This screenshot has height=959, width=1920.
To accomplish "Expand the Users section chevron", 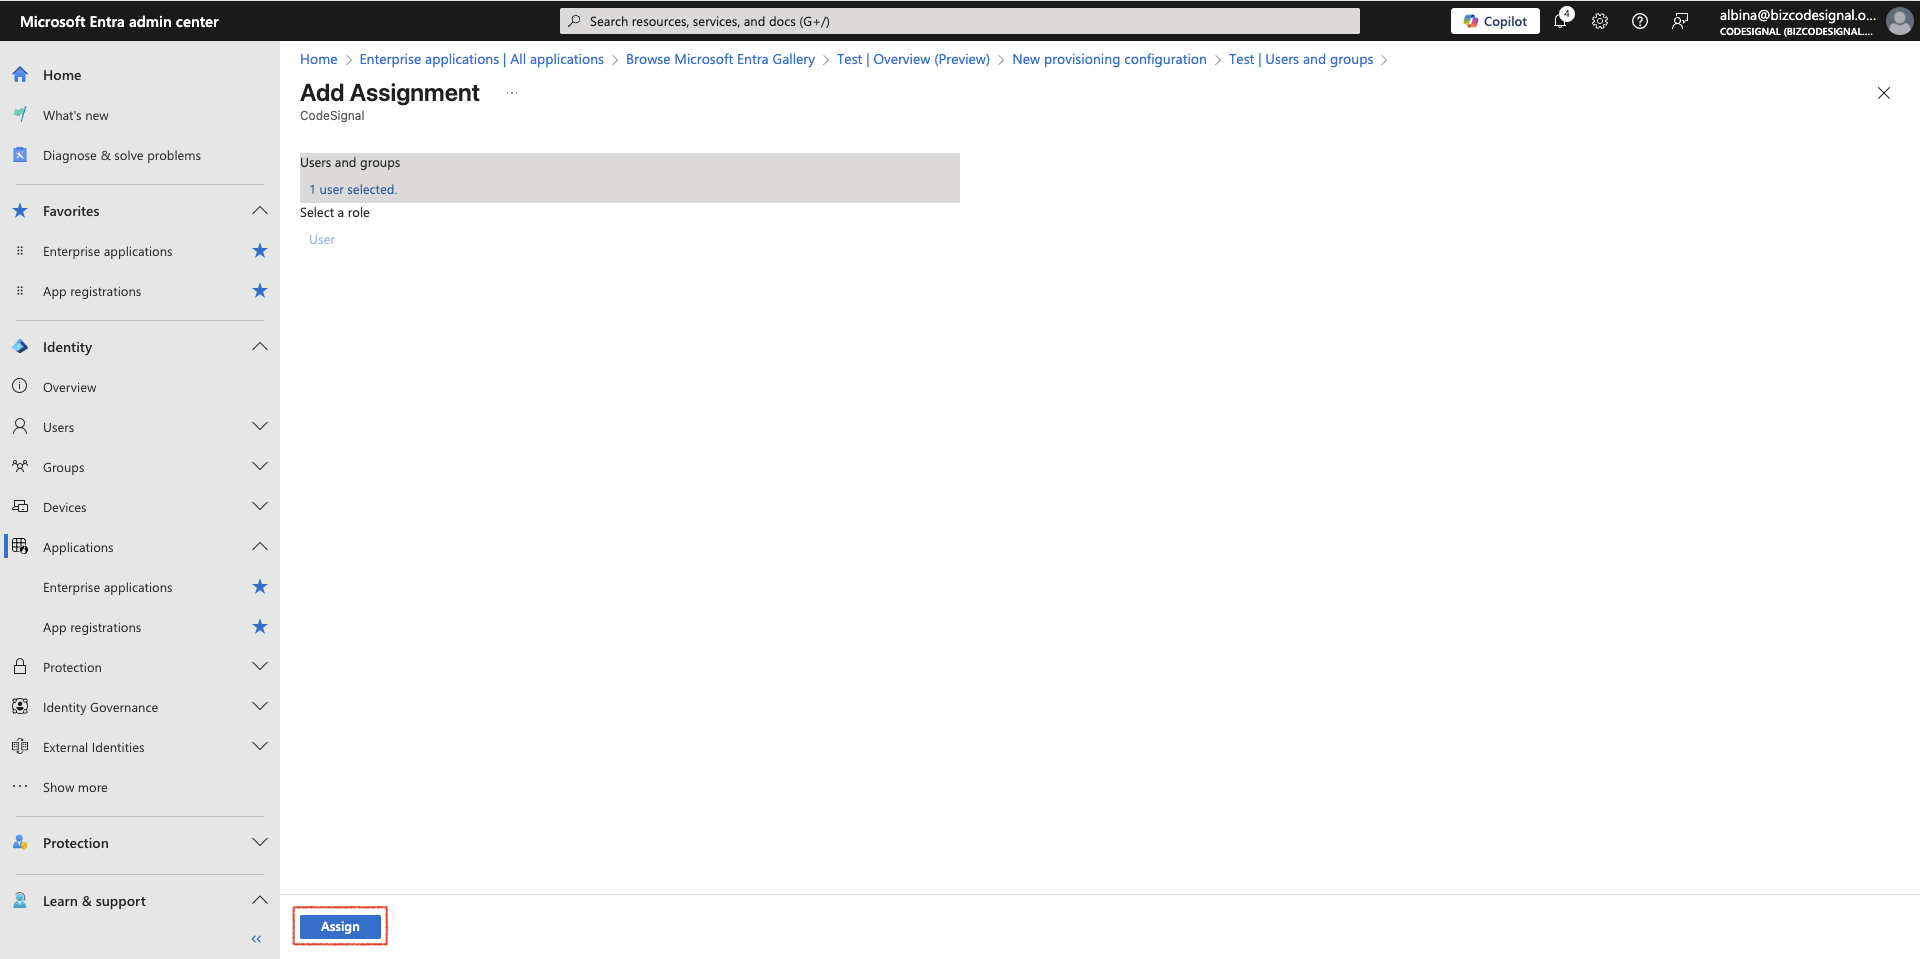I will point(260,427).
